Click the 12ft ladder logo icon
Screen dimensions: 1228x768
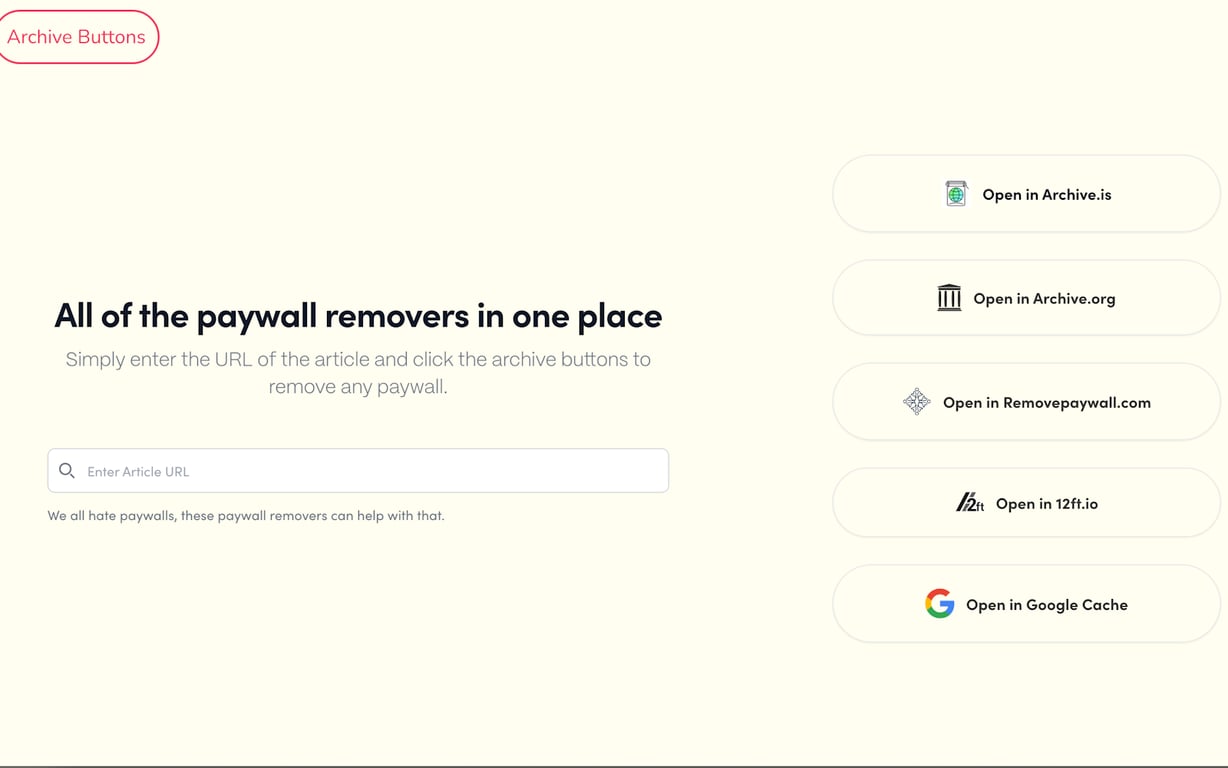pyautogui.click(x=972, y=503)
